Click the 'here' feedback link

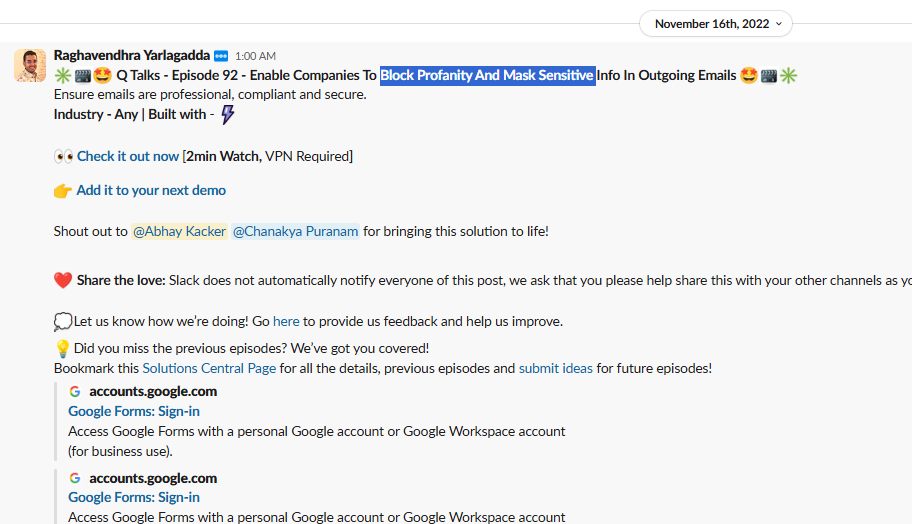point(286,322)
